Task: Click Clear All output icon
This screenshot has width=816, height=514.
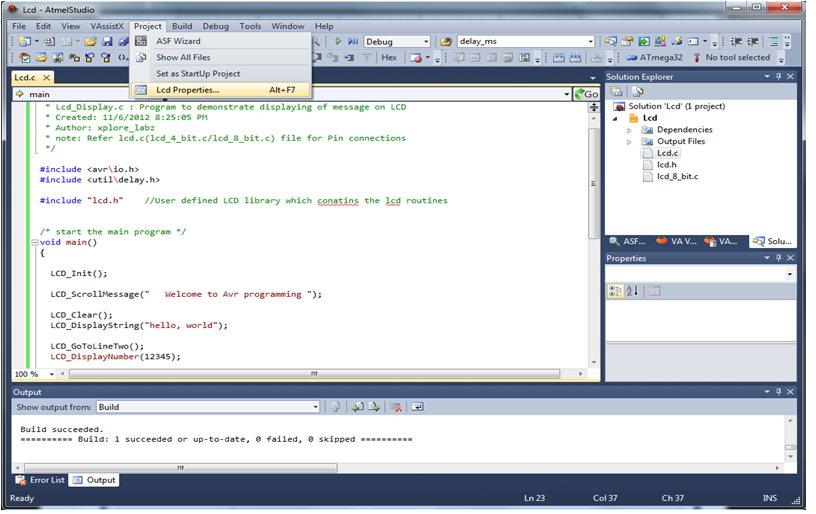Action: coord(397,407)
